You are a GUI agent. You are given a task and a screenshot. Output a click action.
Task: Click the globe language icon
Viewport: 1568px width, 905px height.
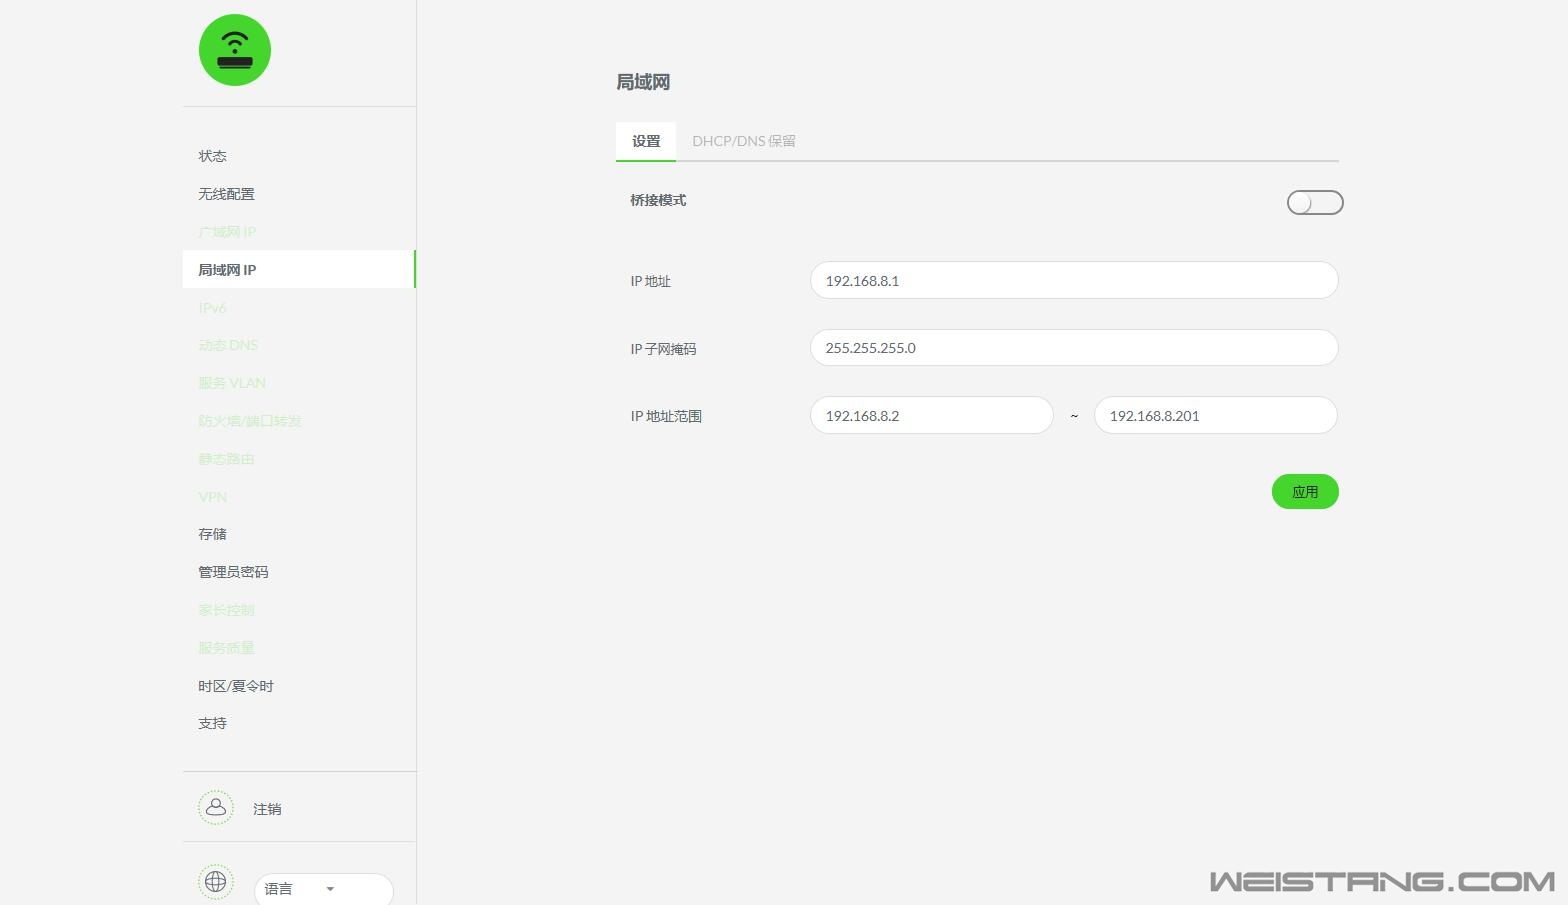coord(215,882)
